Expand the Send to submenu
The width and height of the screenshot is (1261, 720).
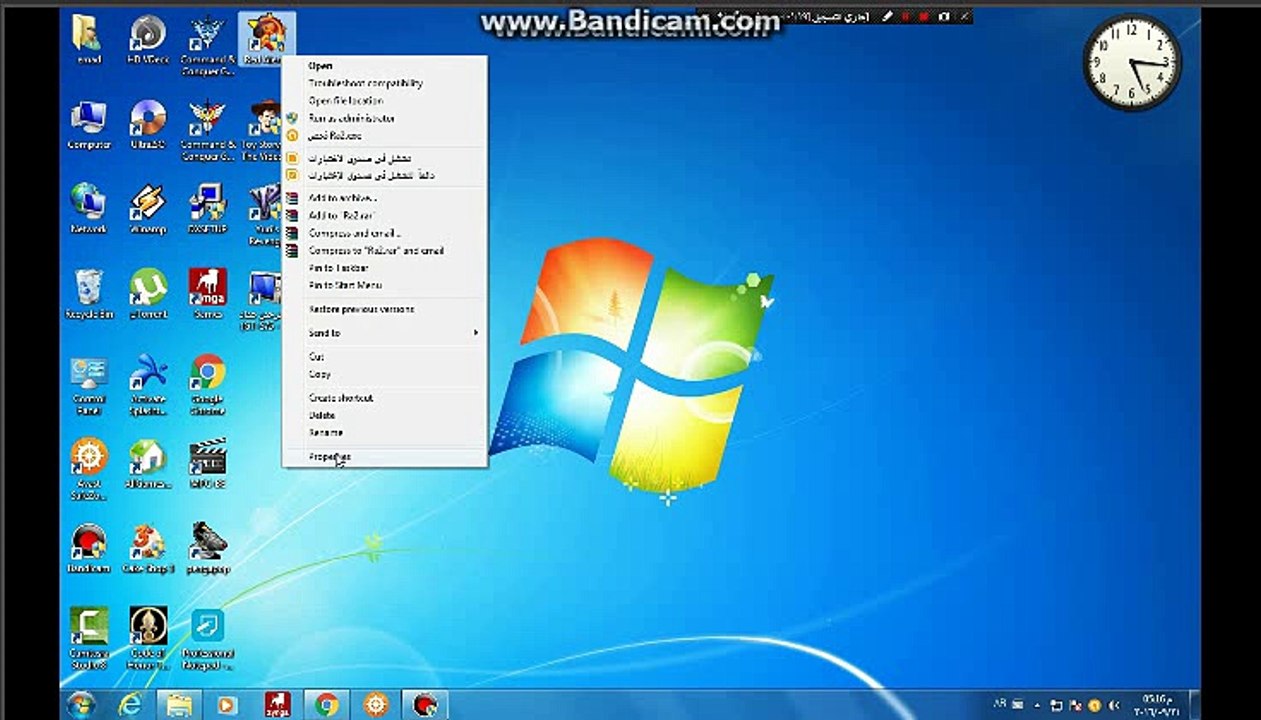pos(385,333)
